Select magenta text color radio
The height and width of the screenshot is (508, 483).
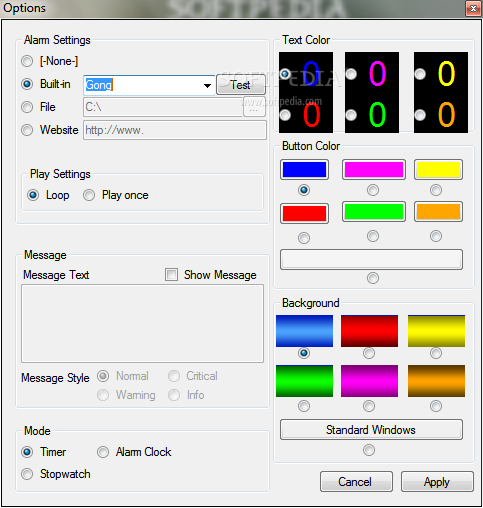(351, 74)
